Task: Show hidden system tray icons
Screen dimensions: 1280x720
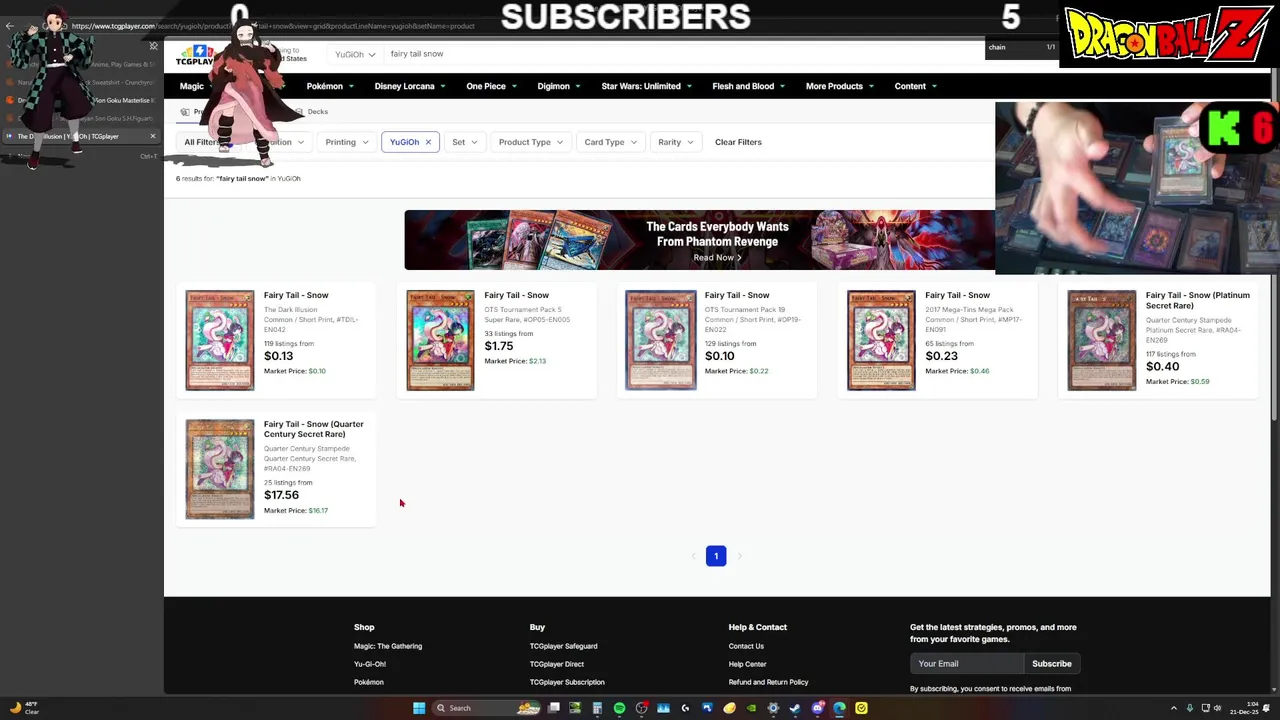Action: [x=1174, y=708]
